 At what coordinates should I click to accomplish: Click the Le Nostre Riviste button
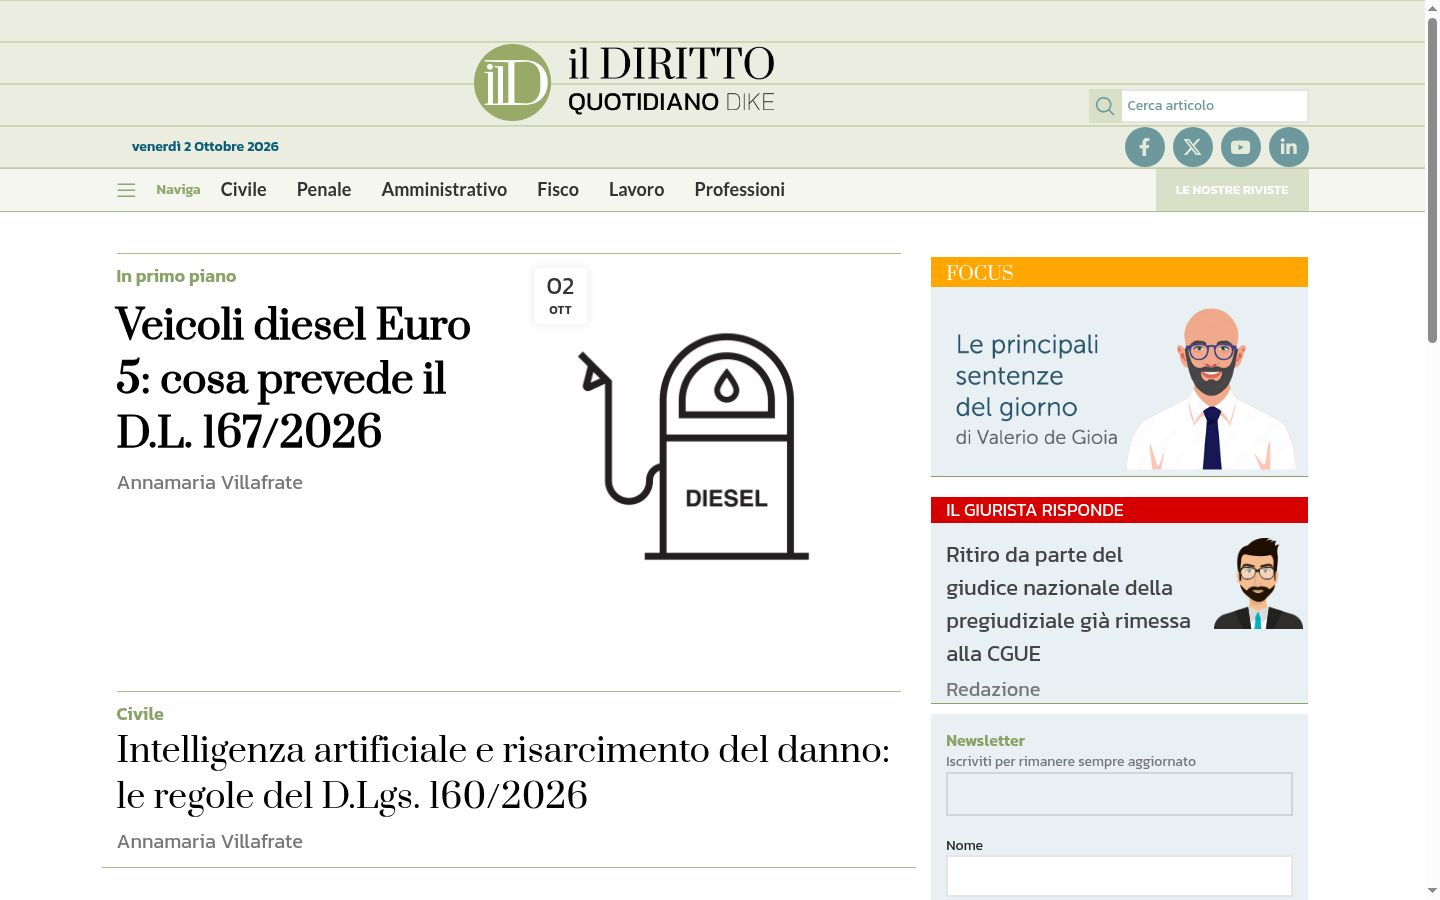coord(1232,190)
